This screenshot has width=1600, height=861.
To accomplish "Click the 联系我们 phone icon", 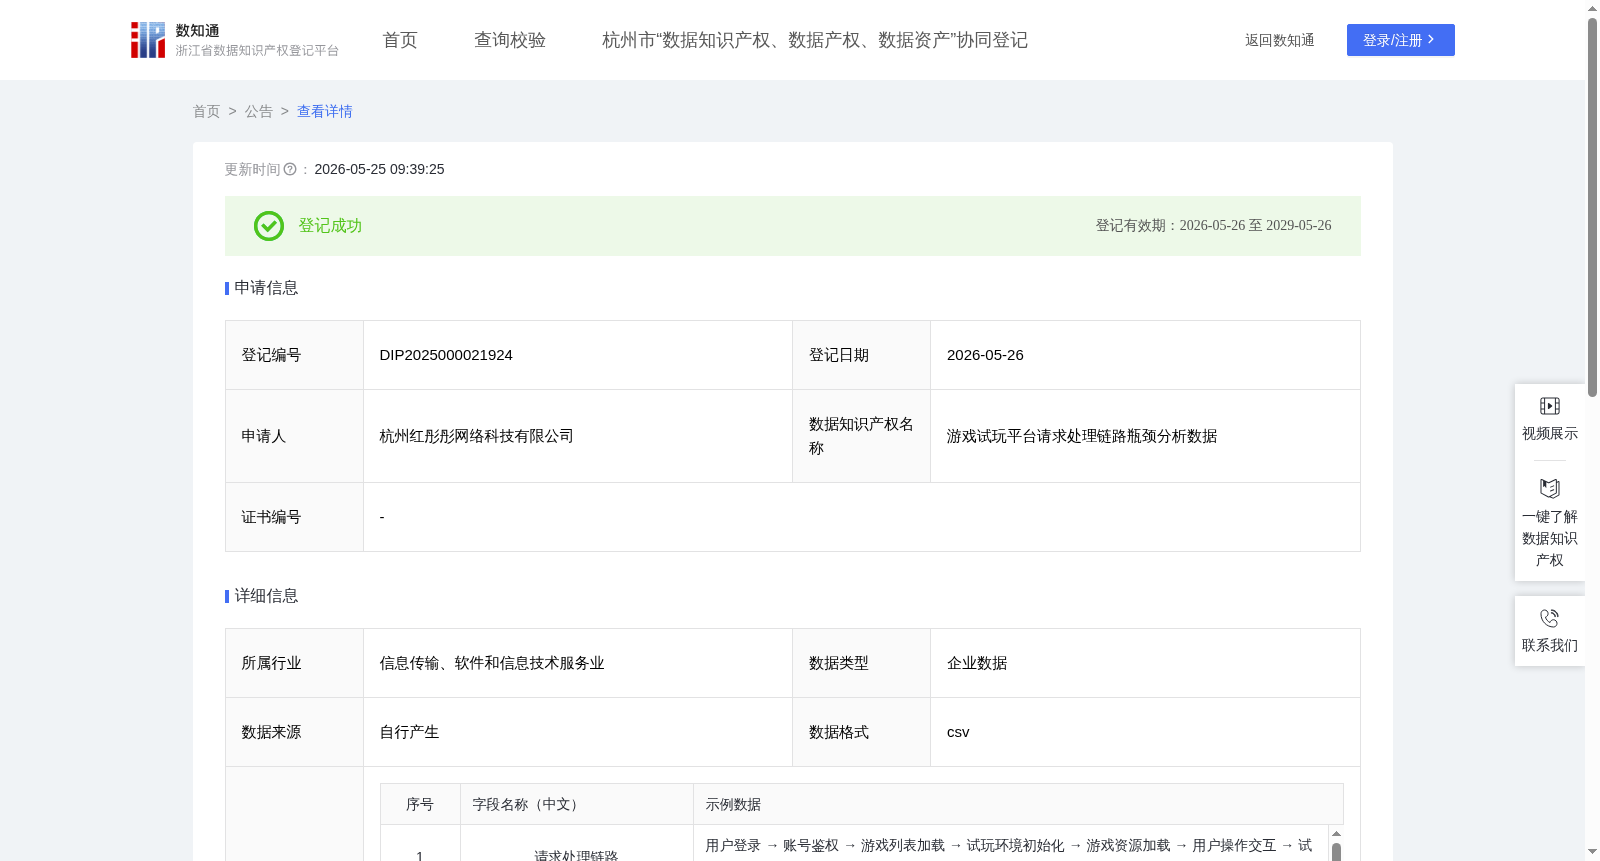I will [x=1550, y=618].
